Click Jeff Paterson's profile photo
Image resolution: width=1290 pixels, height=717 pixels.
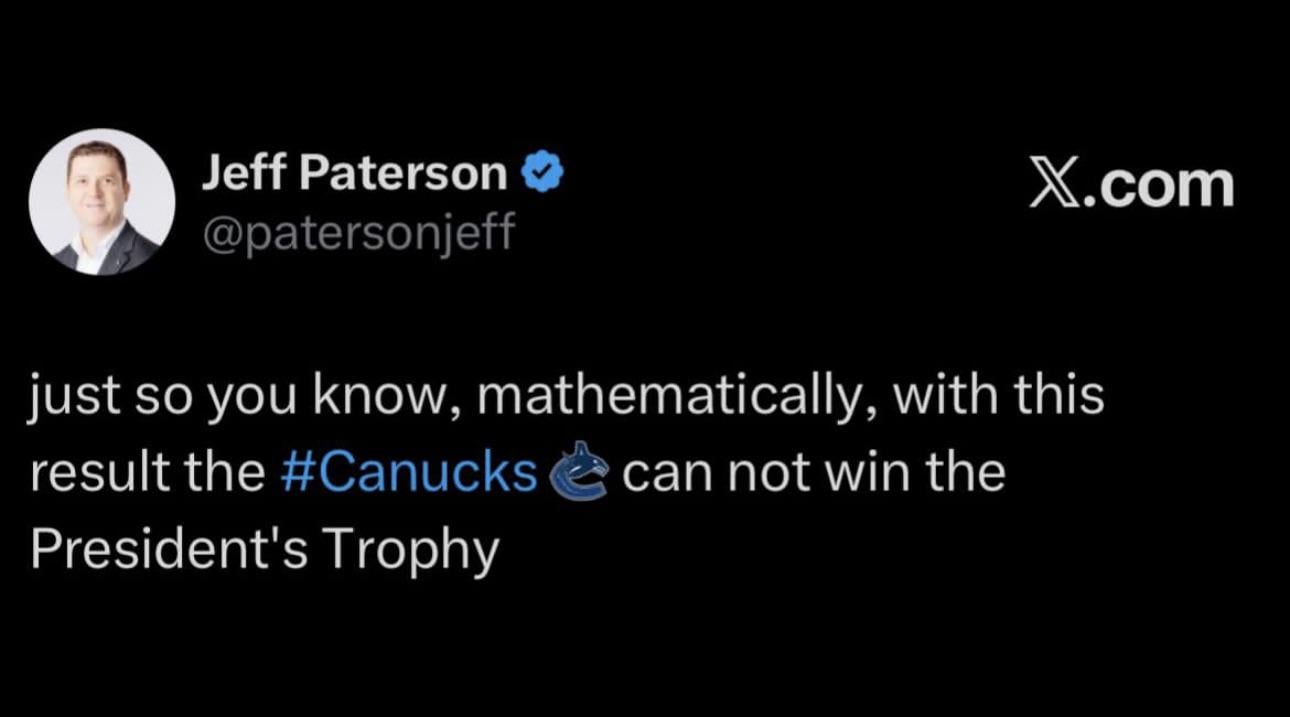pos(102,201)
